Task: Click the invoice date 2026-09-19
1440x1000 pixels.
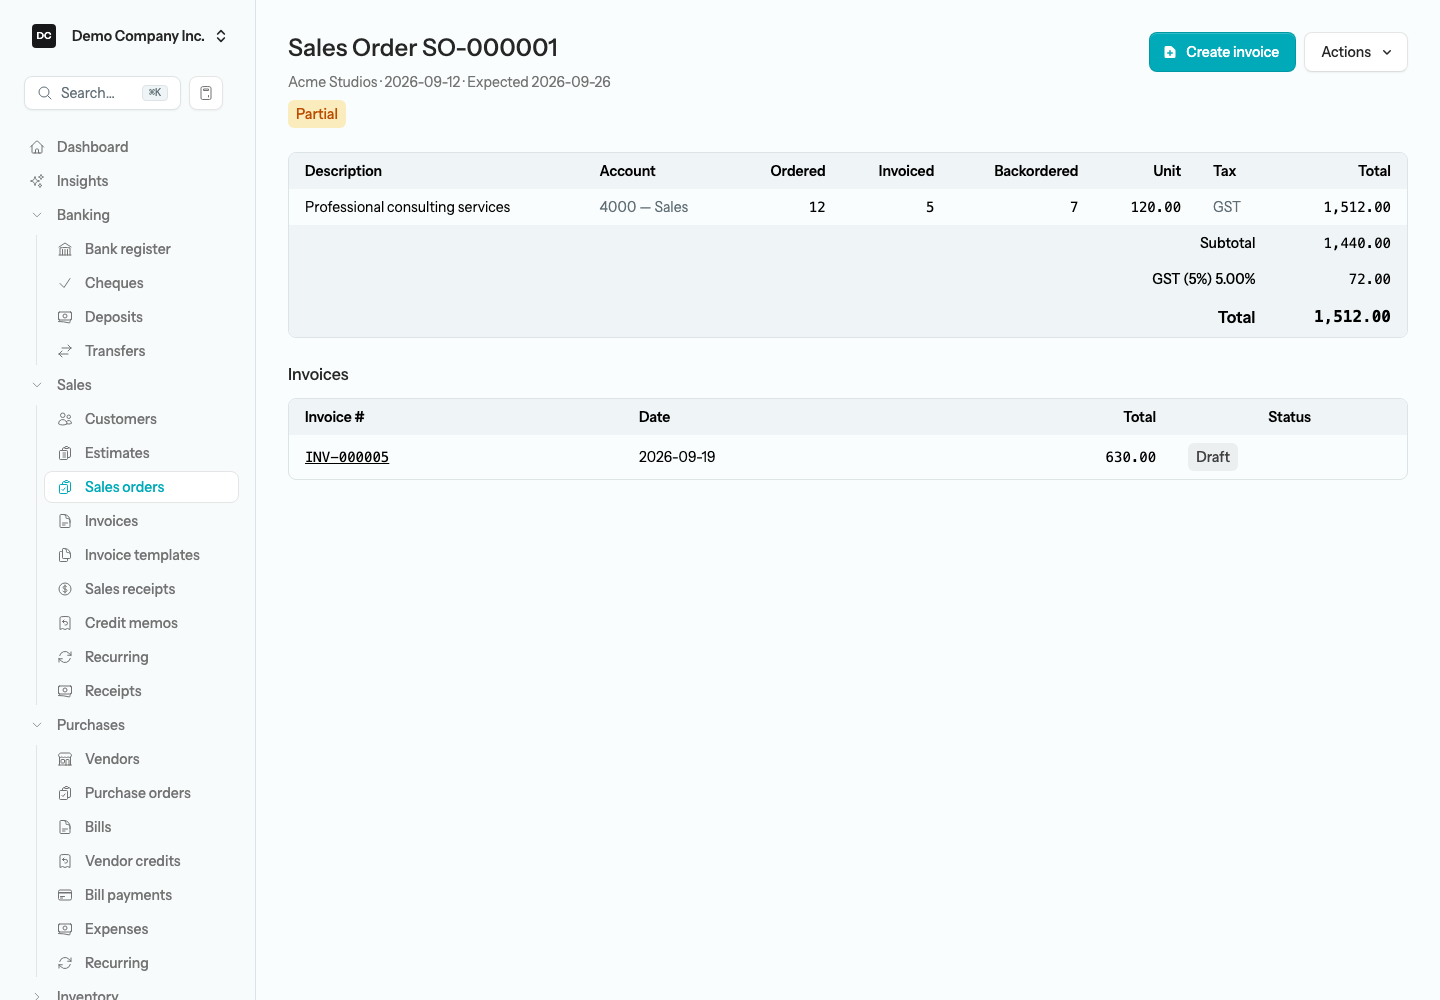Action: 677,457
